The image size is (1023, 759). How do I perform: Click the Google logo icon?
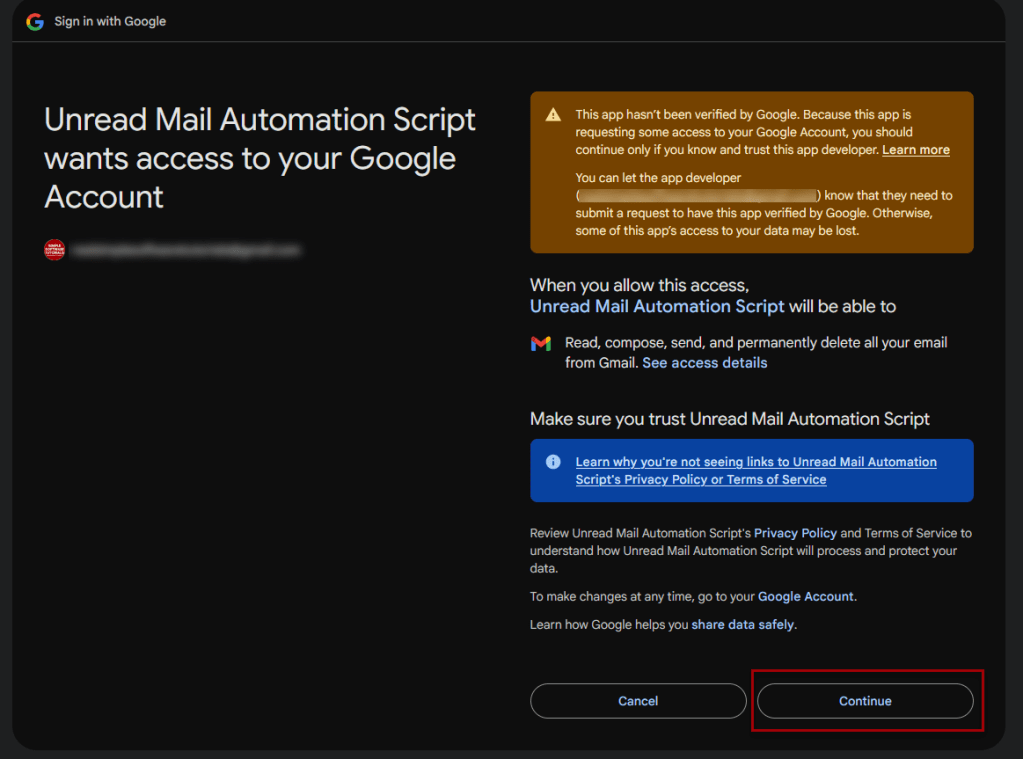[35, 22]
